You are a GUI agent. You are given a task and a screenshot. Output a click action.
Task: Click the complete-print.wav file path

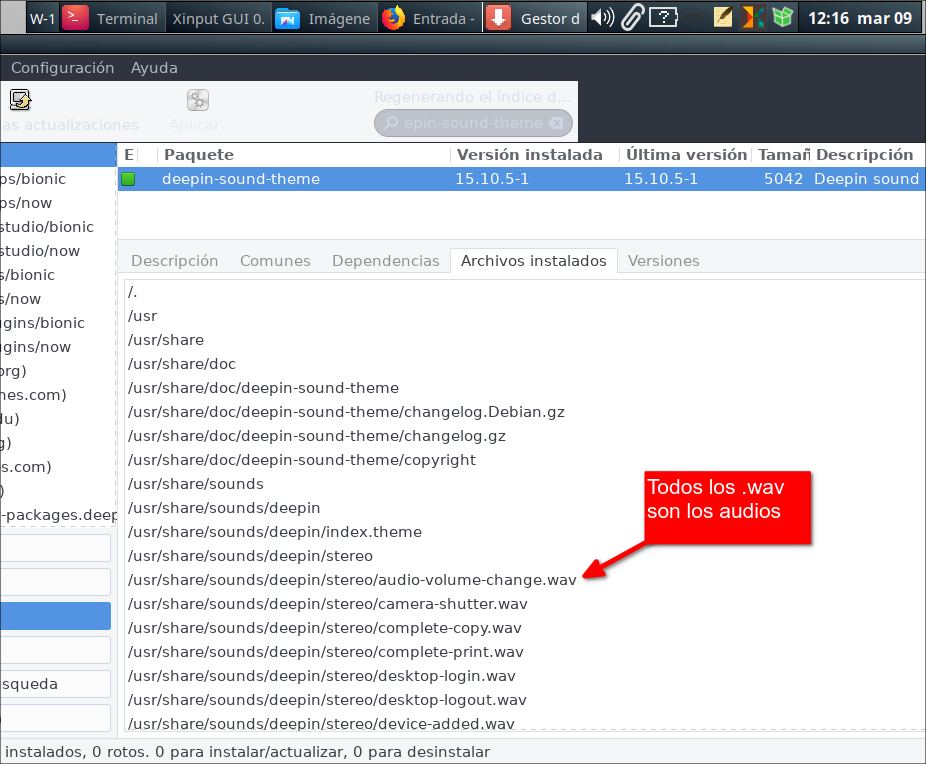326,652
